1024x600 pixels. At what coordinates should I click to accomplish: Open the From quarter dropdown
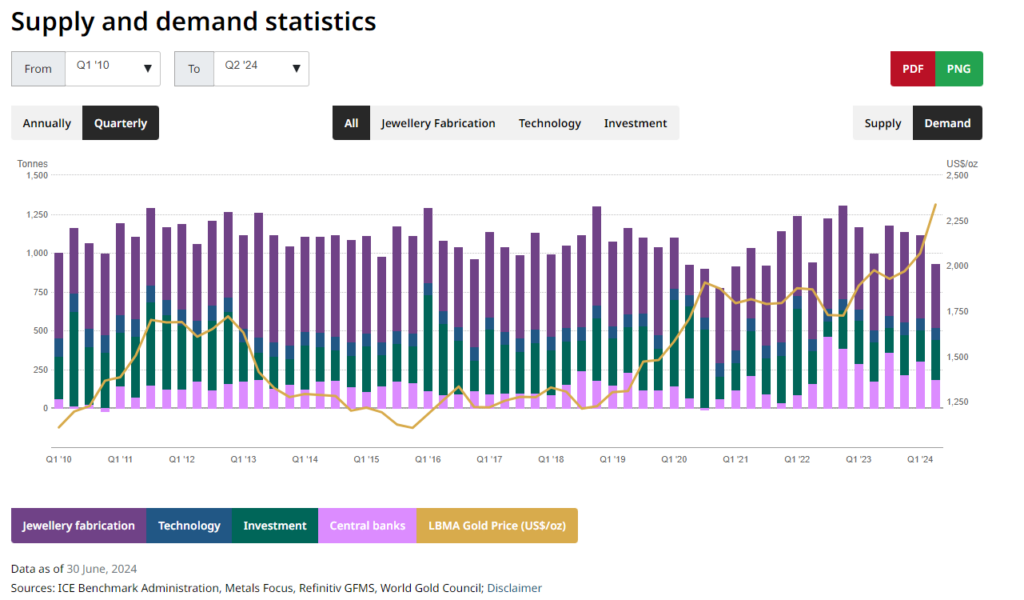pyautogui.click(x=112, y=68)
